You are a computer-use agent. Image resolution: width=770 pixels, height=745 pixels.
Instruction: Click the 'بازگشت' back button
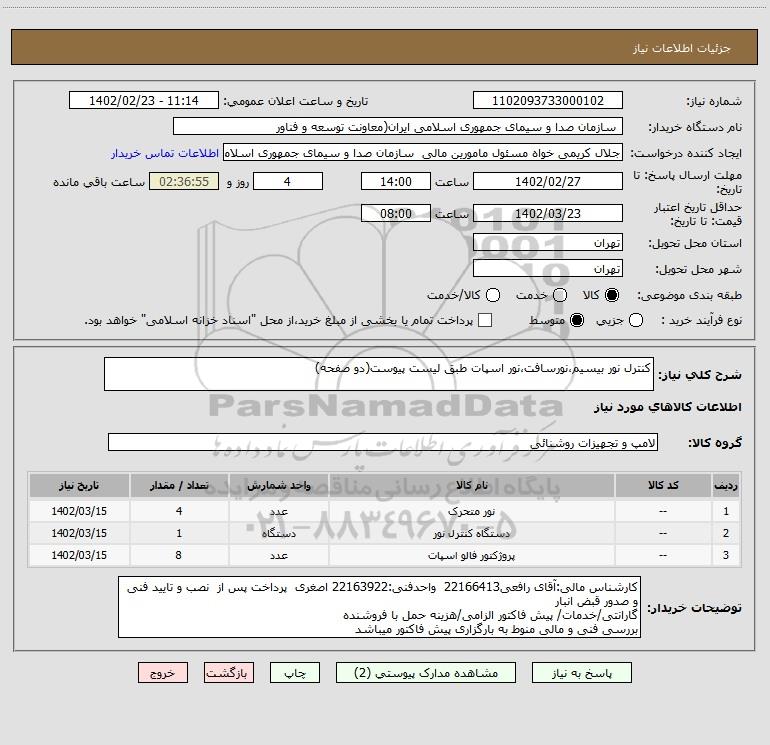pyautogui.click(x=229, y=673)
